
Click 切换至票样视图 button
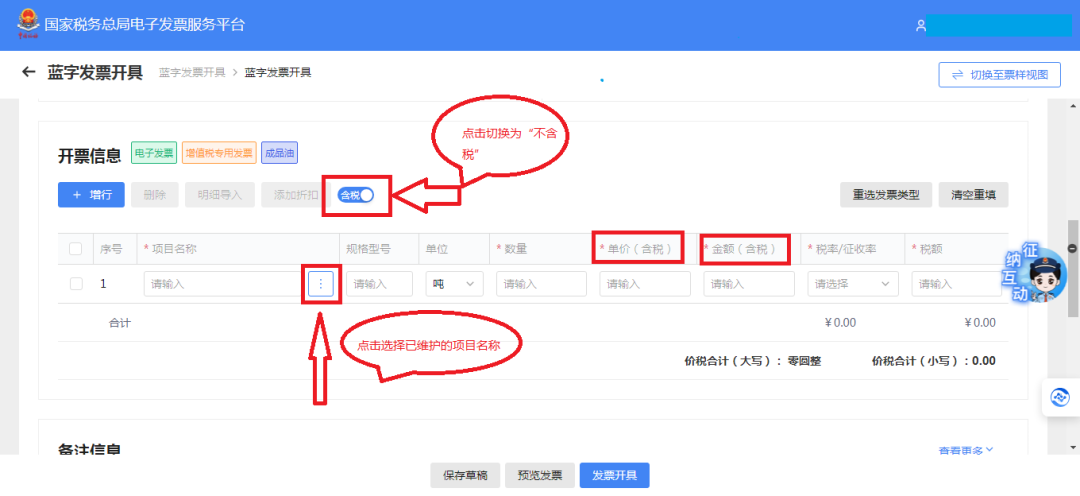pyautogui.click(x=999, y=75)
